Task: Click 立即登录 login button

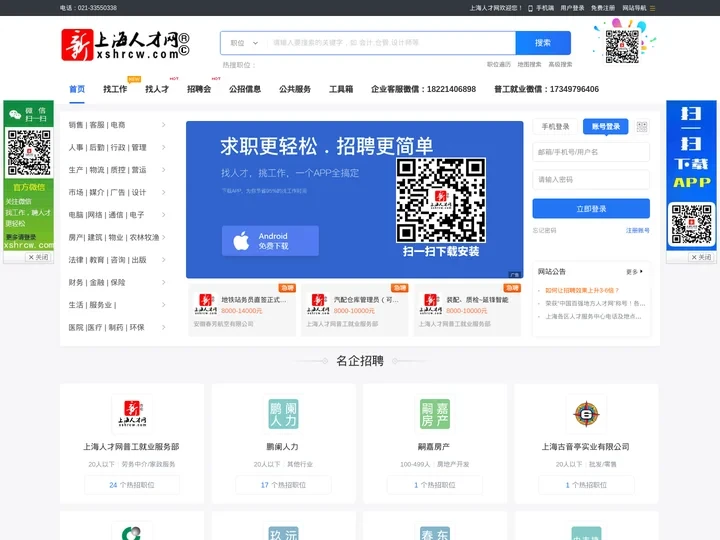Action: [x=591, y=209]
